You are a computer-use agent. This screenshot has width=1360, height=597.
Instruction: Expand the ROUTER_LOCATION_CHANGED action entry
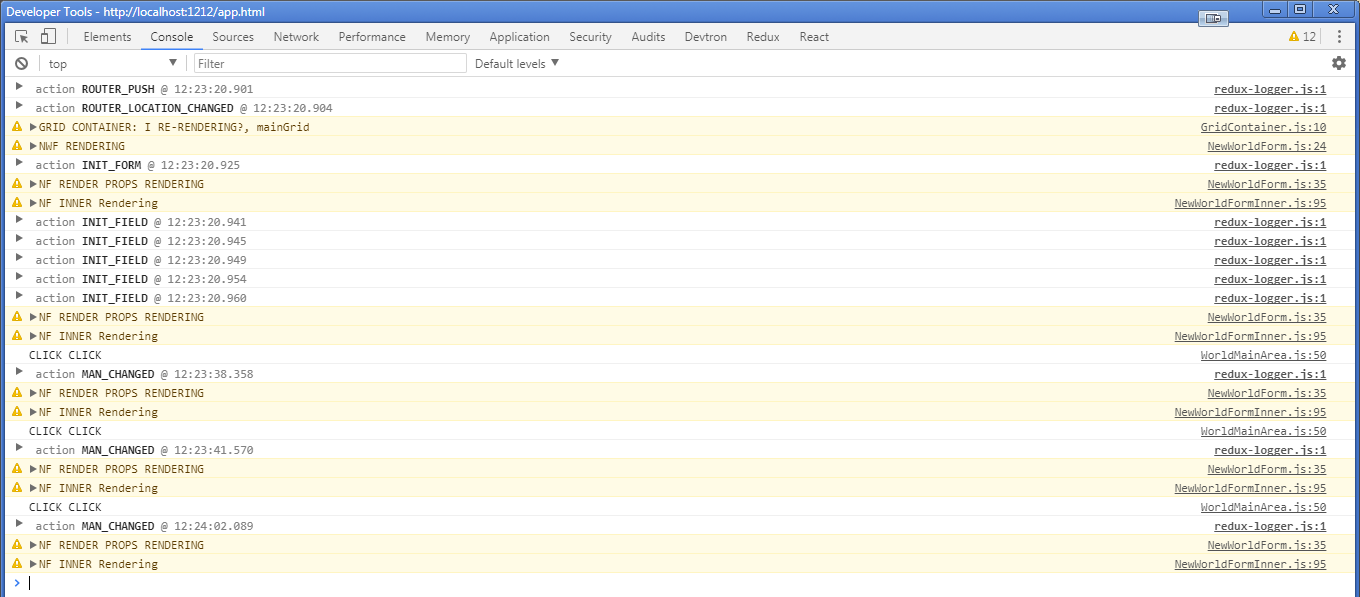click(19, 107)
